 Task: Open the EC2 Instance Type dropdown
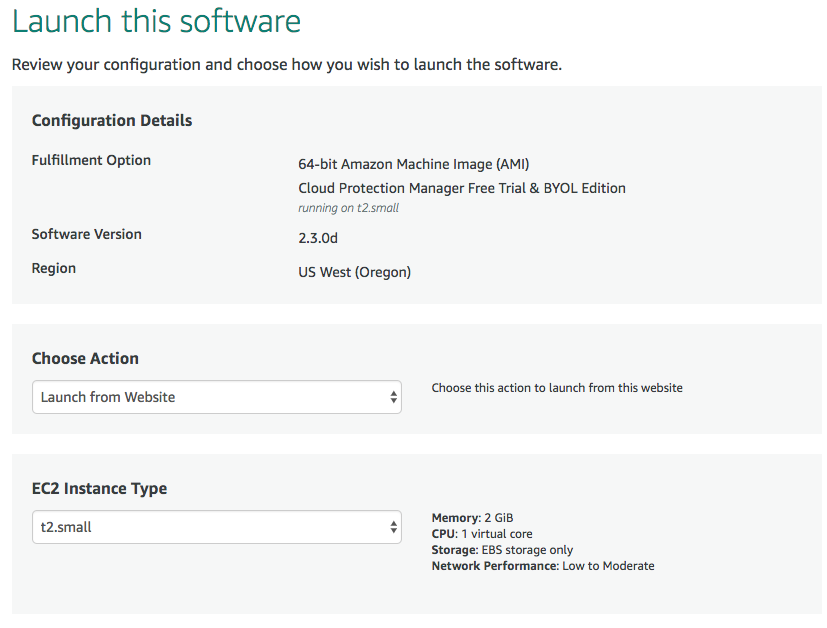click(x=217, y=527)
